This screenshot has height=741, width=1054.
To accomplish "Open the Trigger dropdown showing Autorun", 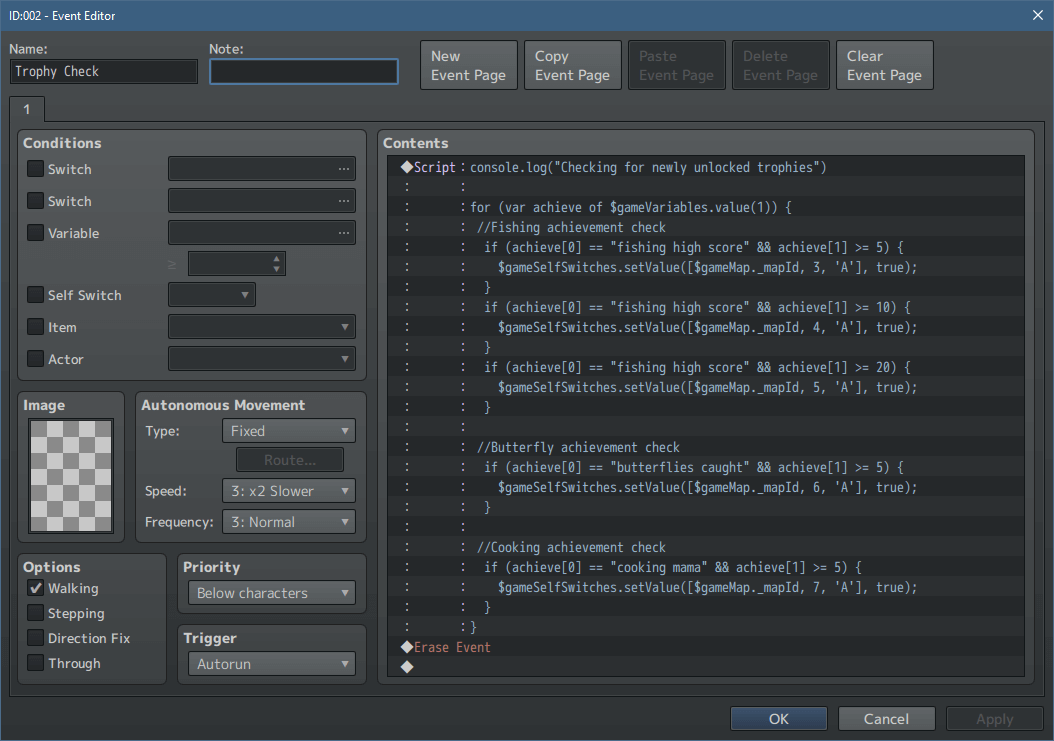I will tap(272, 664).
